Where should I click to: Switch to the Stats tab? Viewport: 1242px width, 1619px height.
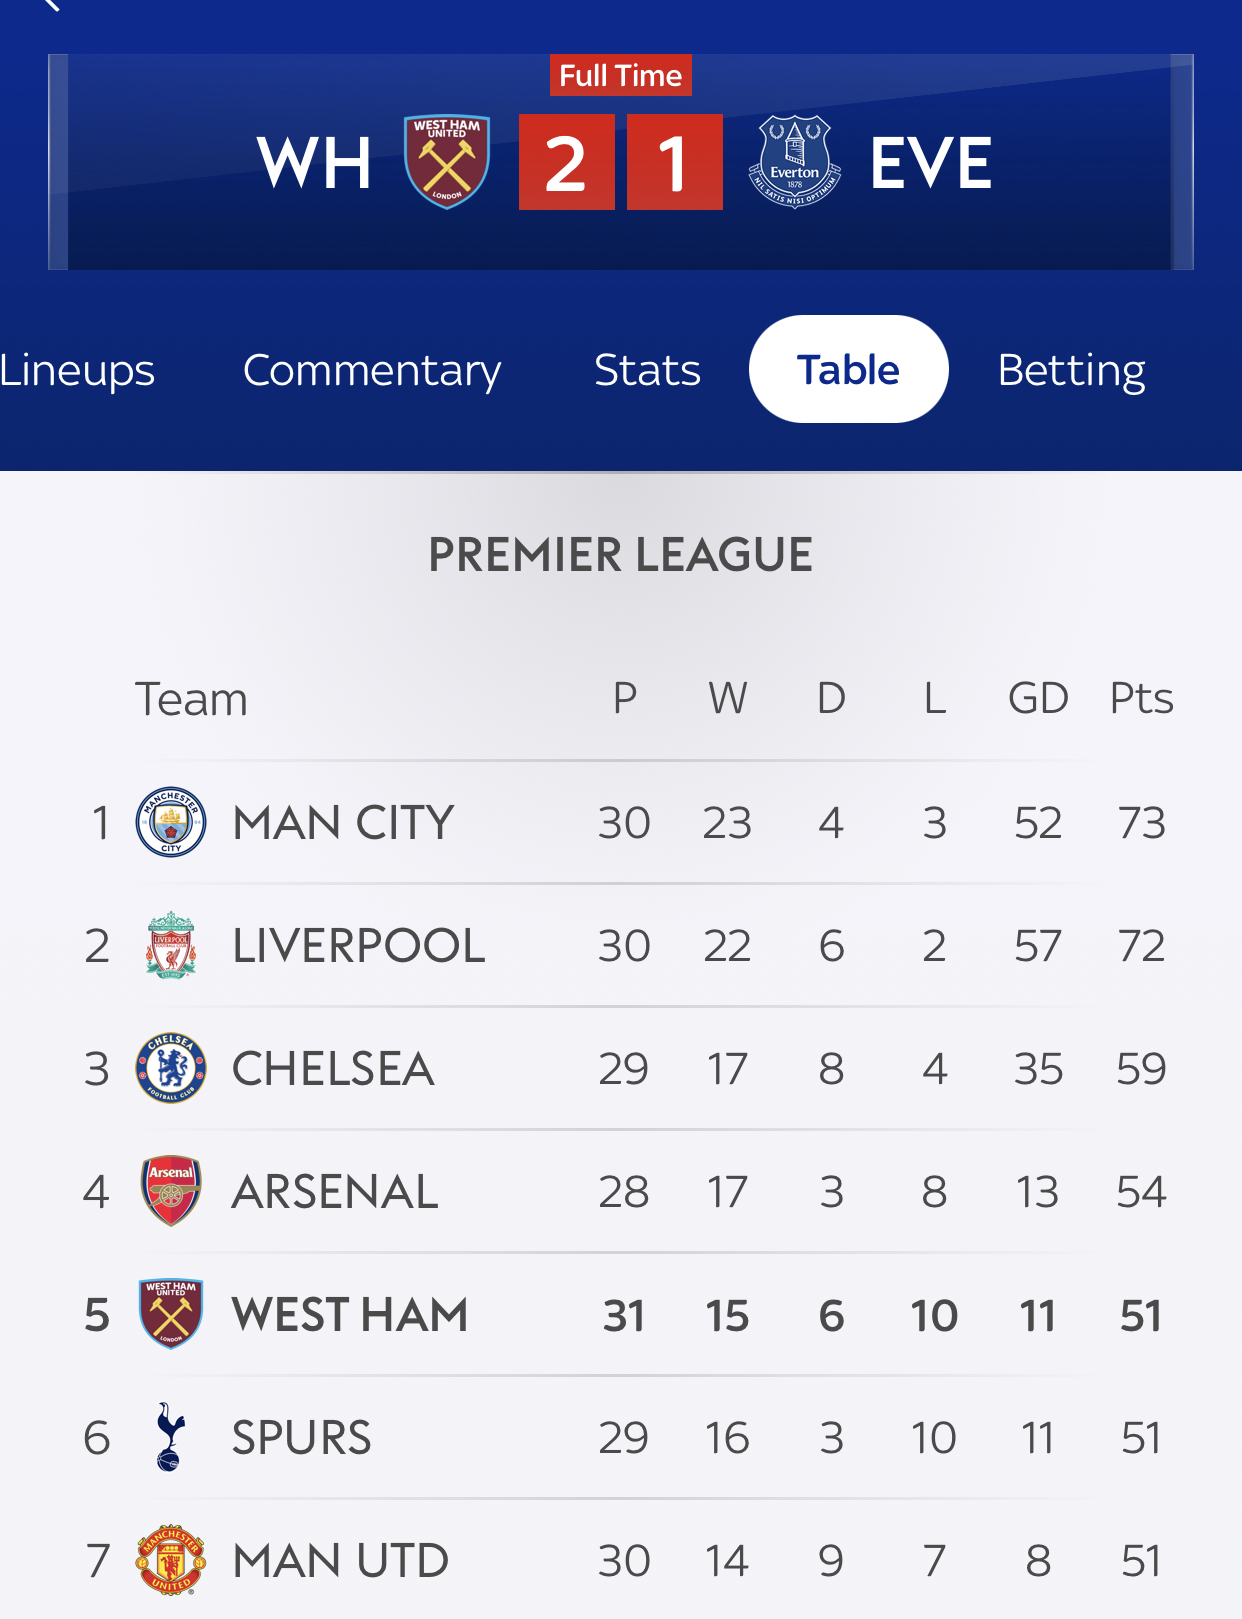(647, 370)
